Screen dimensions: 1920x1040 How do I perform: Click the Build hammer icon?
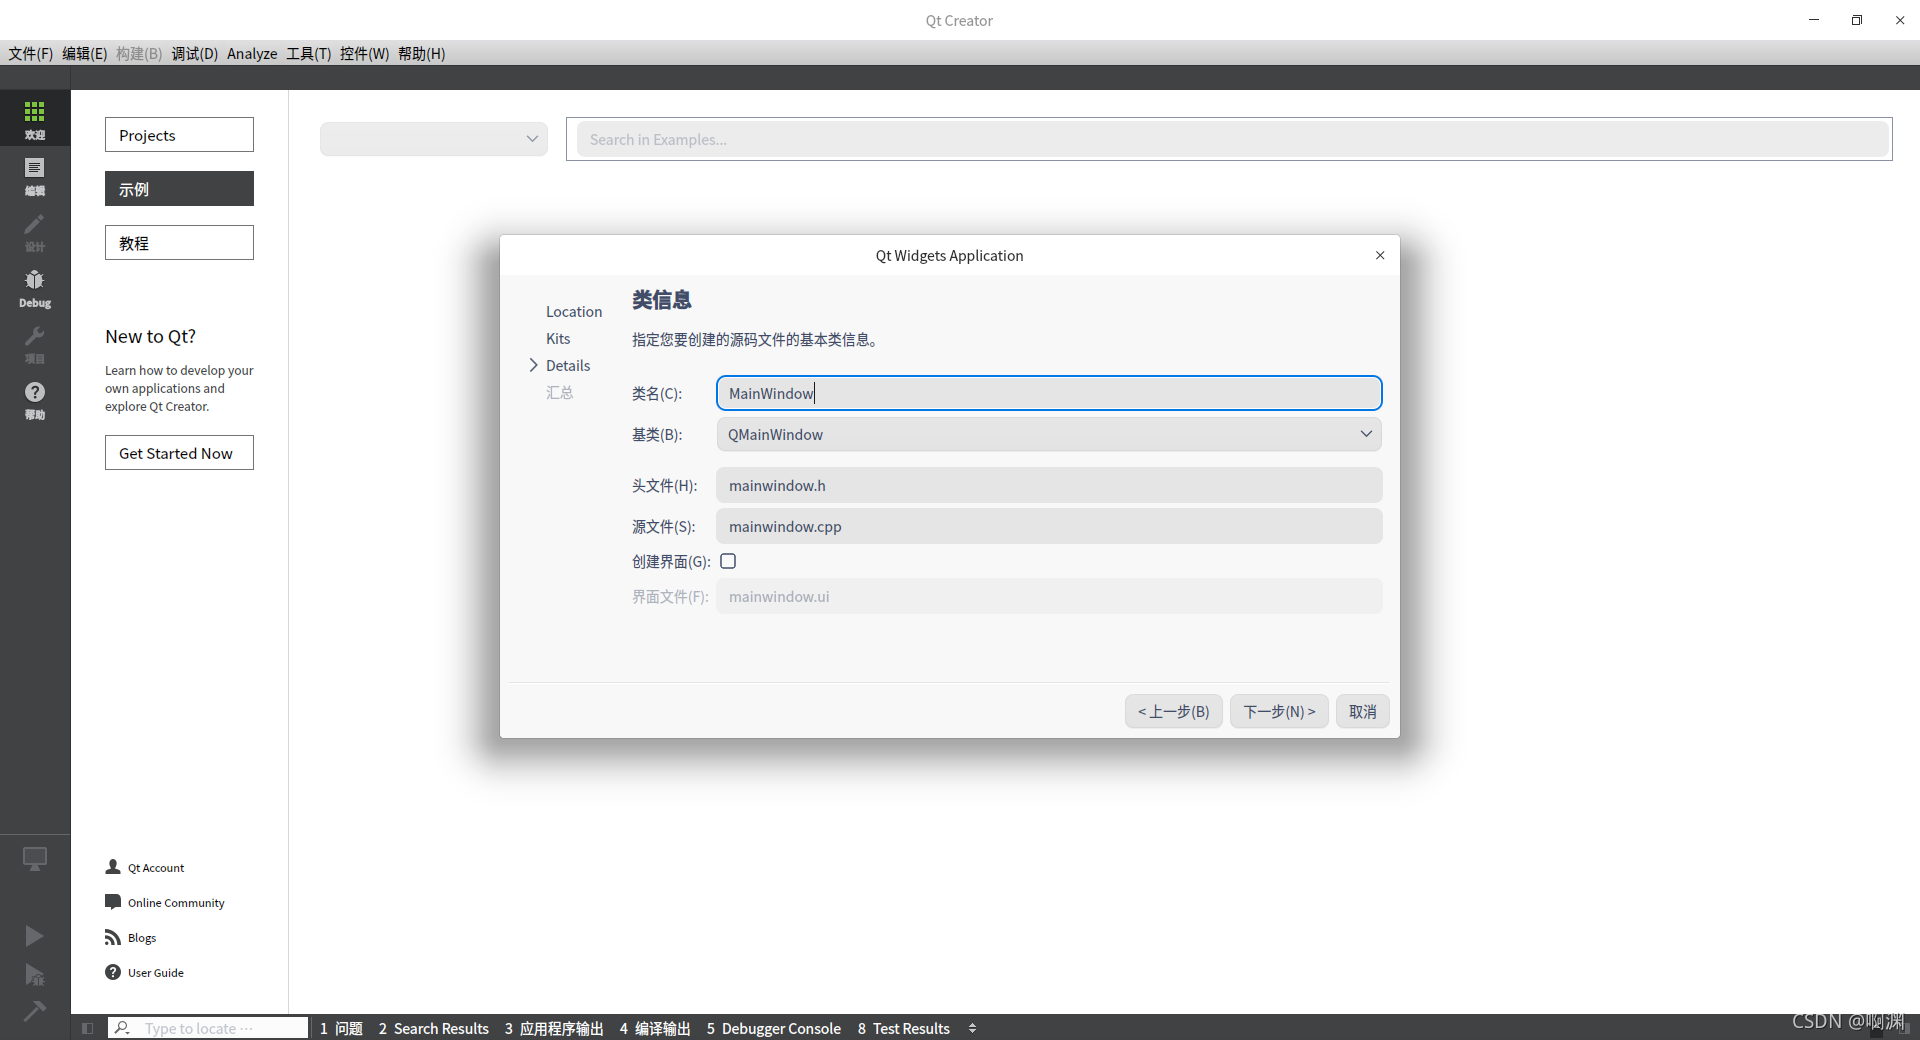pos(34,1011)
